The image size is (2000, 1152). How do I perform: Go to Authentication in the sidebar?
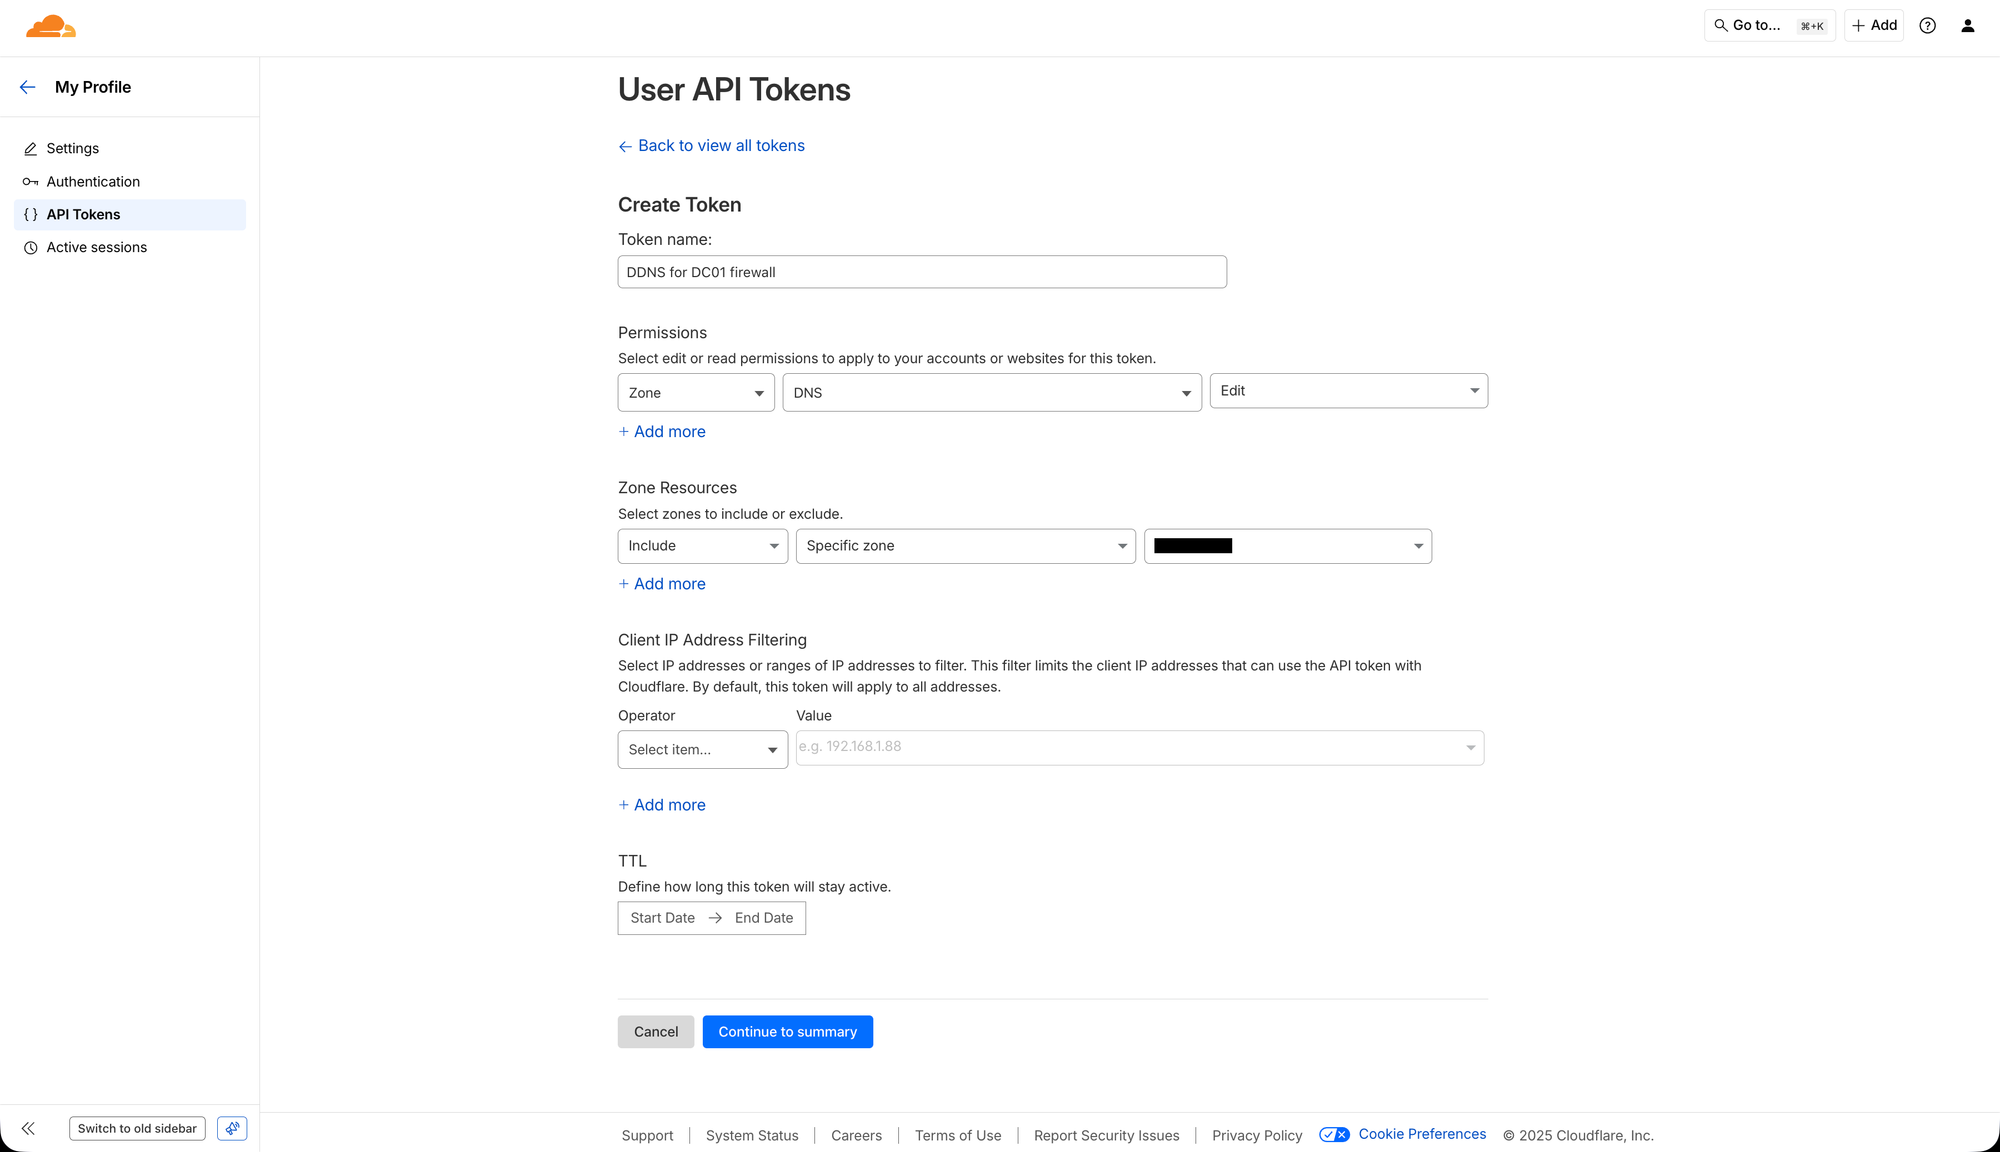(93, 182)
